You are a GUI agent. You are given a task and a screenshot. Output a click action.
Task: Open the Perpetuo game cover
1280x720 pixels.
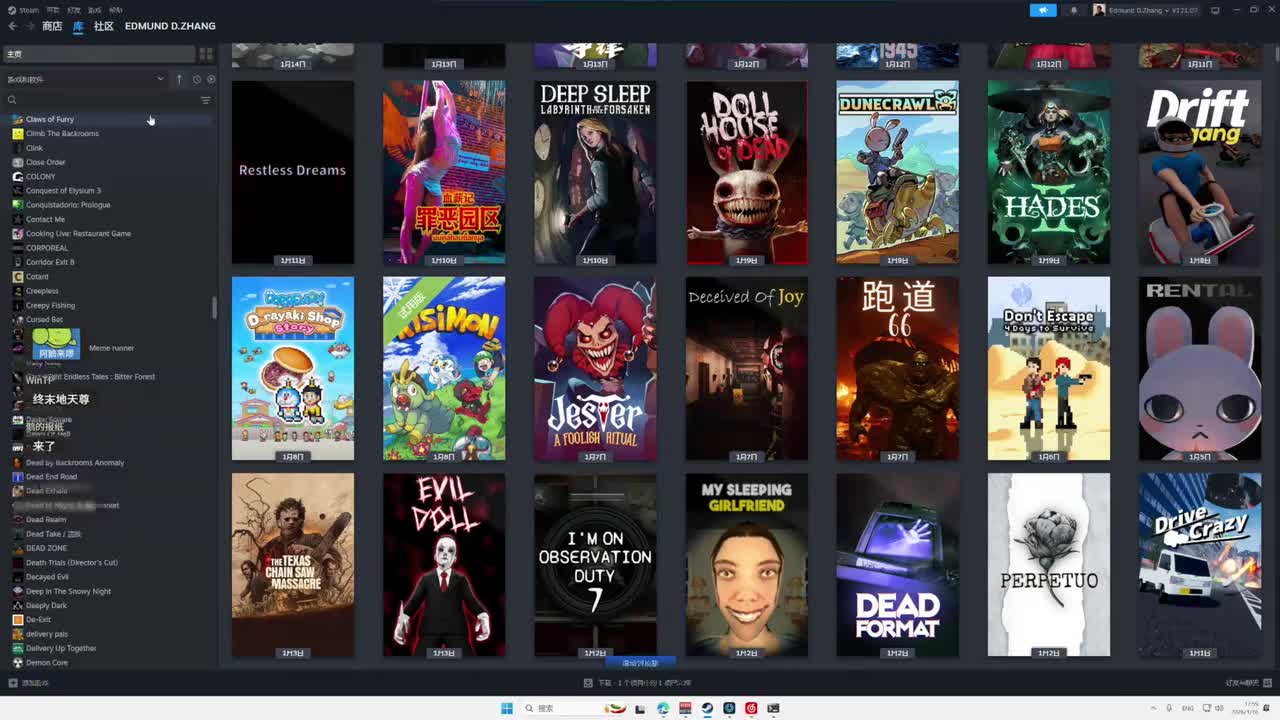click(x=1049, y=565)
